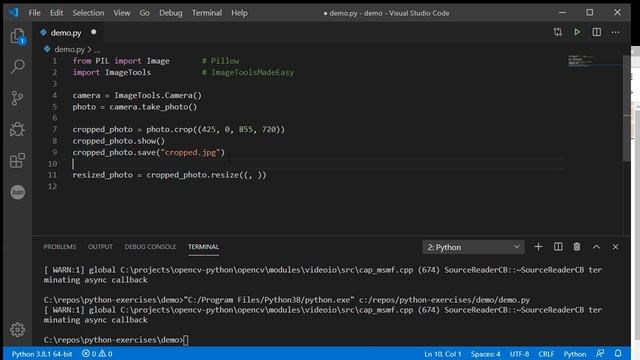Click line number 7 in gutter
The image size is (640, 360).
(54, 129)
